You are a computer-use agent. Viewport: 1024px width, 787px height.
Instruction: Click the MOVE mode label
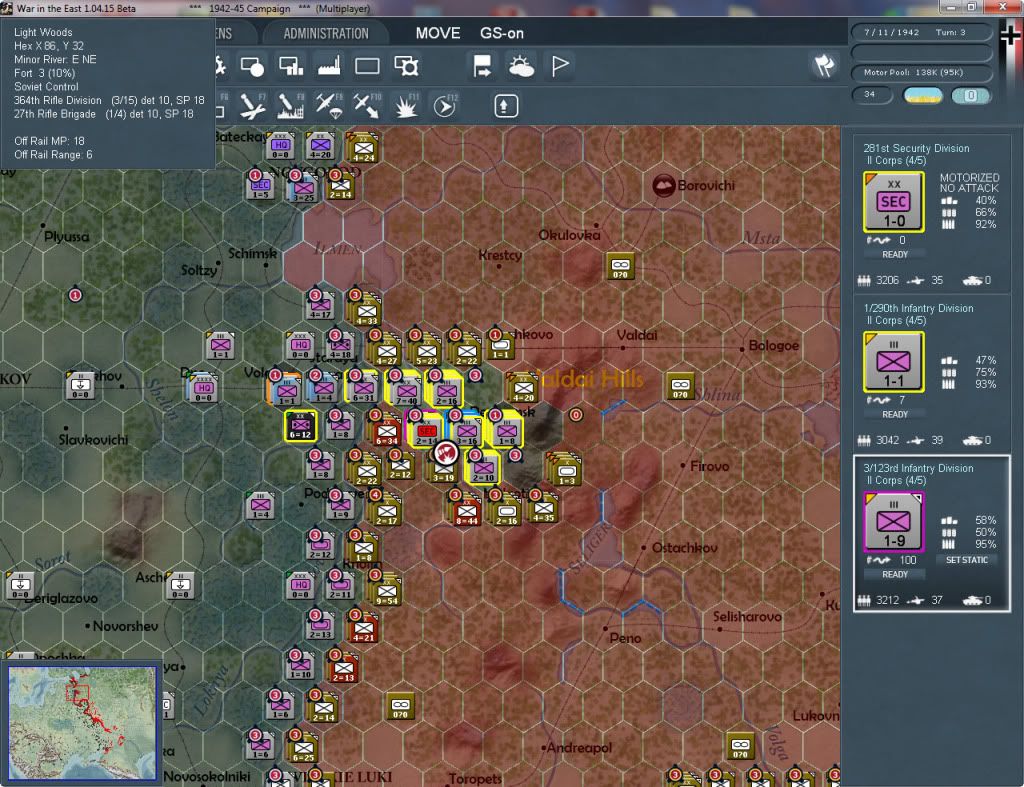(438, 33)
